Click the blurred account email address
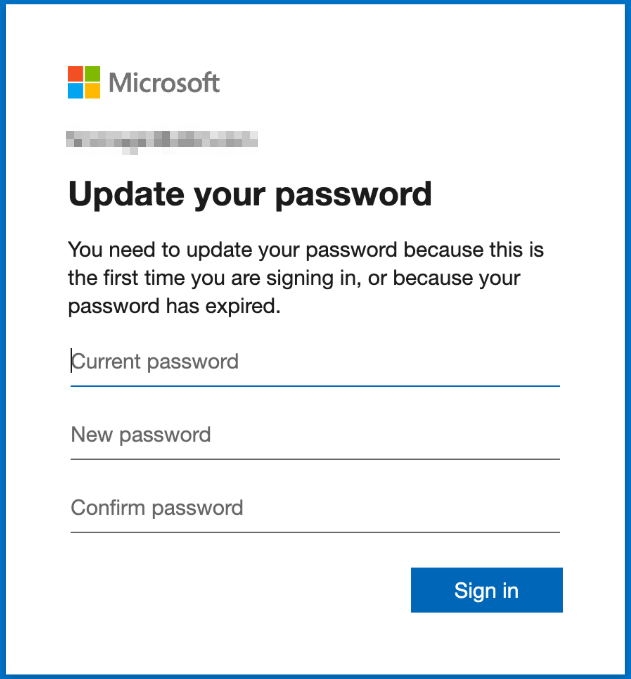631x679 pixels. 162,139
